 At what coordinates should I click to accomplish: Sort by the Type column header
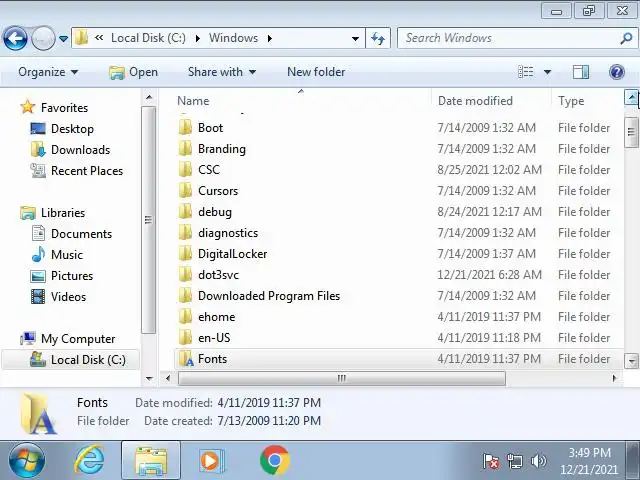(x=571, y=101)
